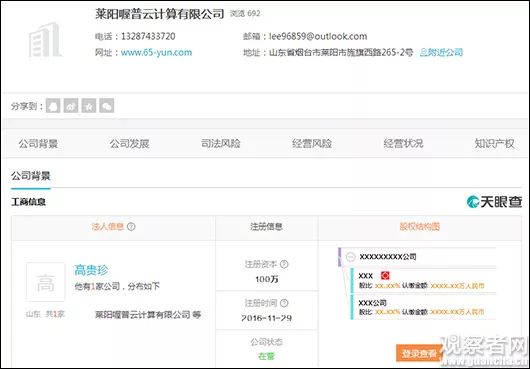Click the 公司背景 section heading
The image size is (530, 369).
tap(31, 176)
